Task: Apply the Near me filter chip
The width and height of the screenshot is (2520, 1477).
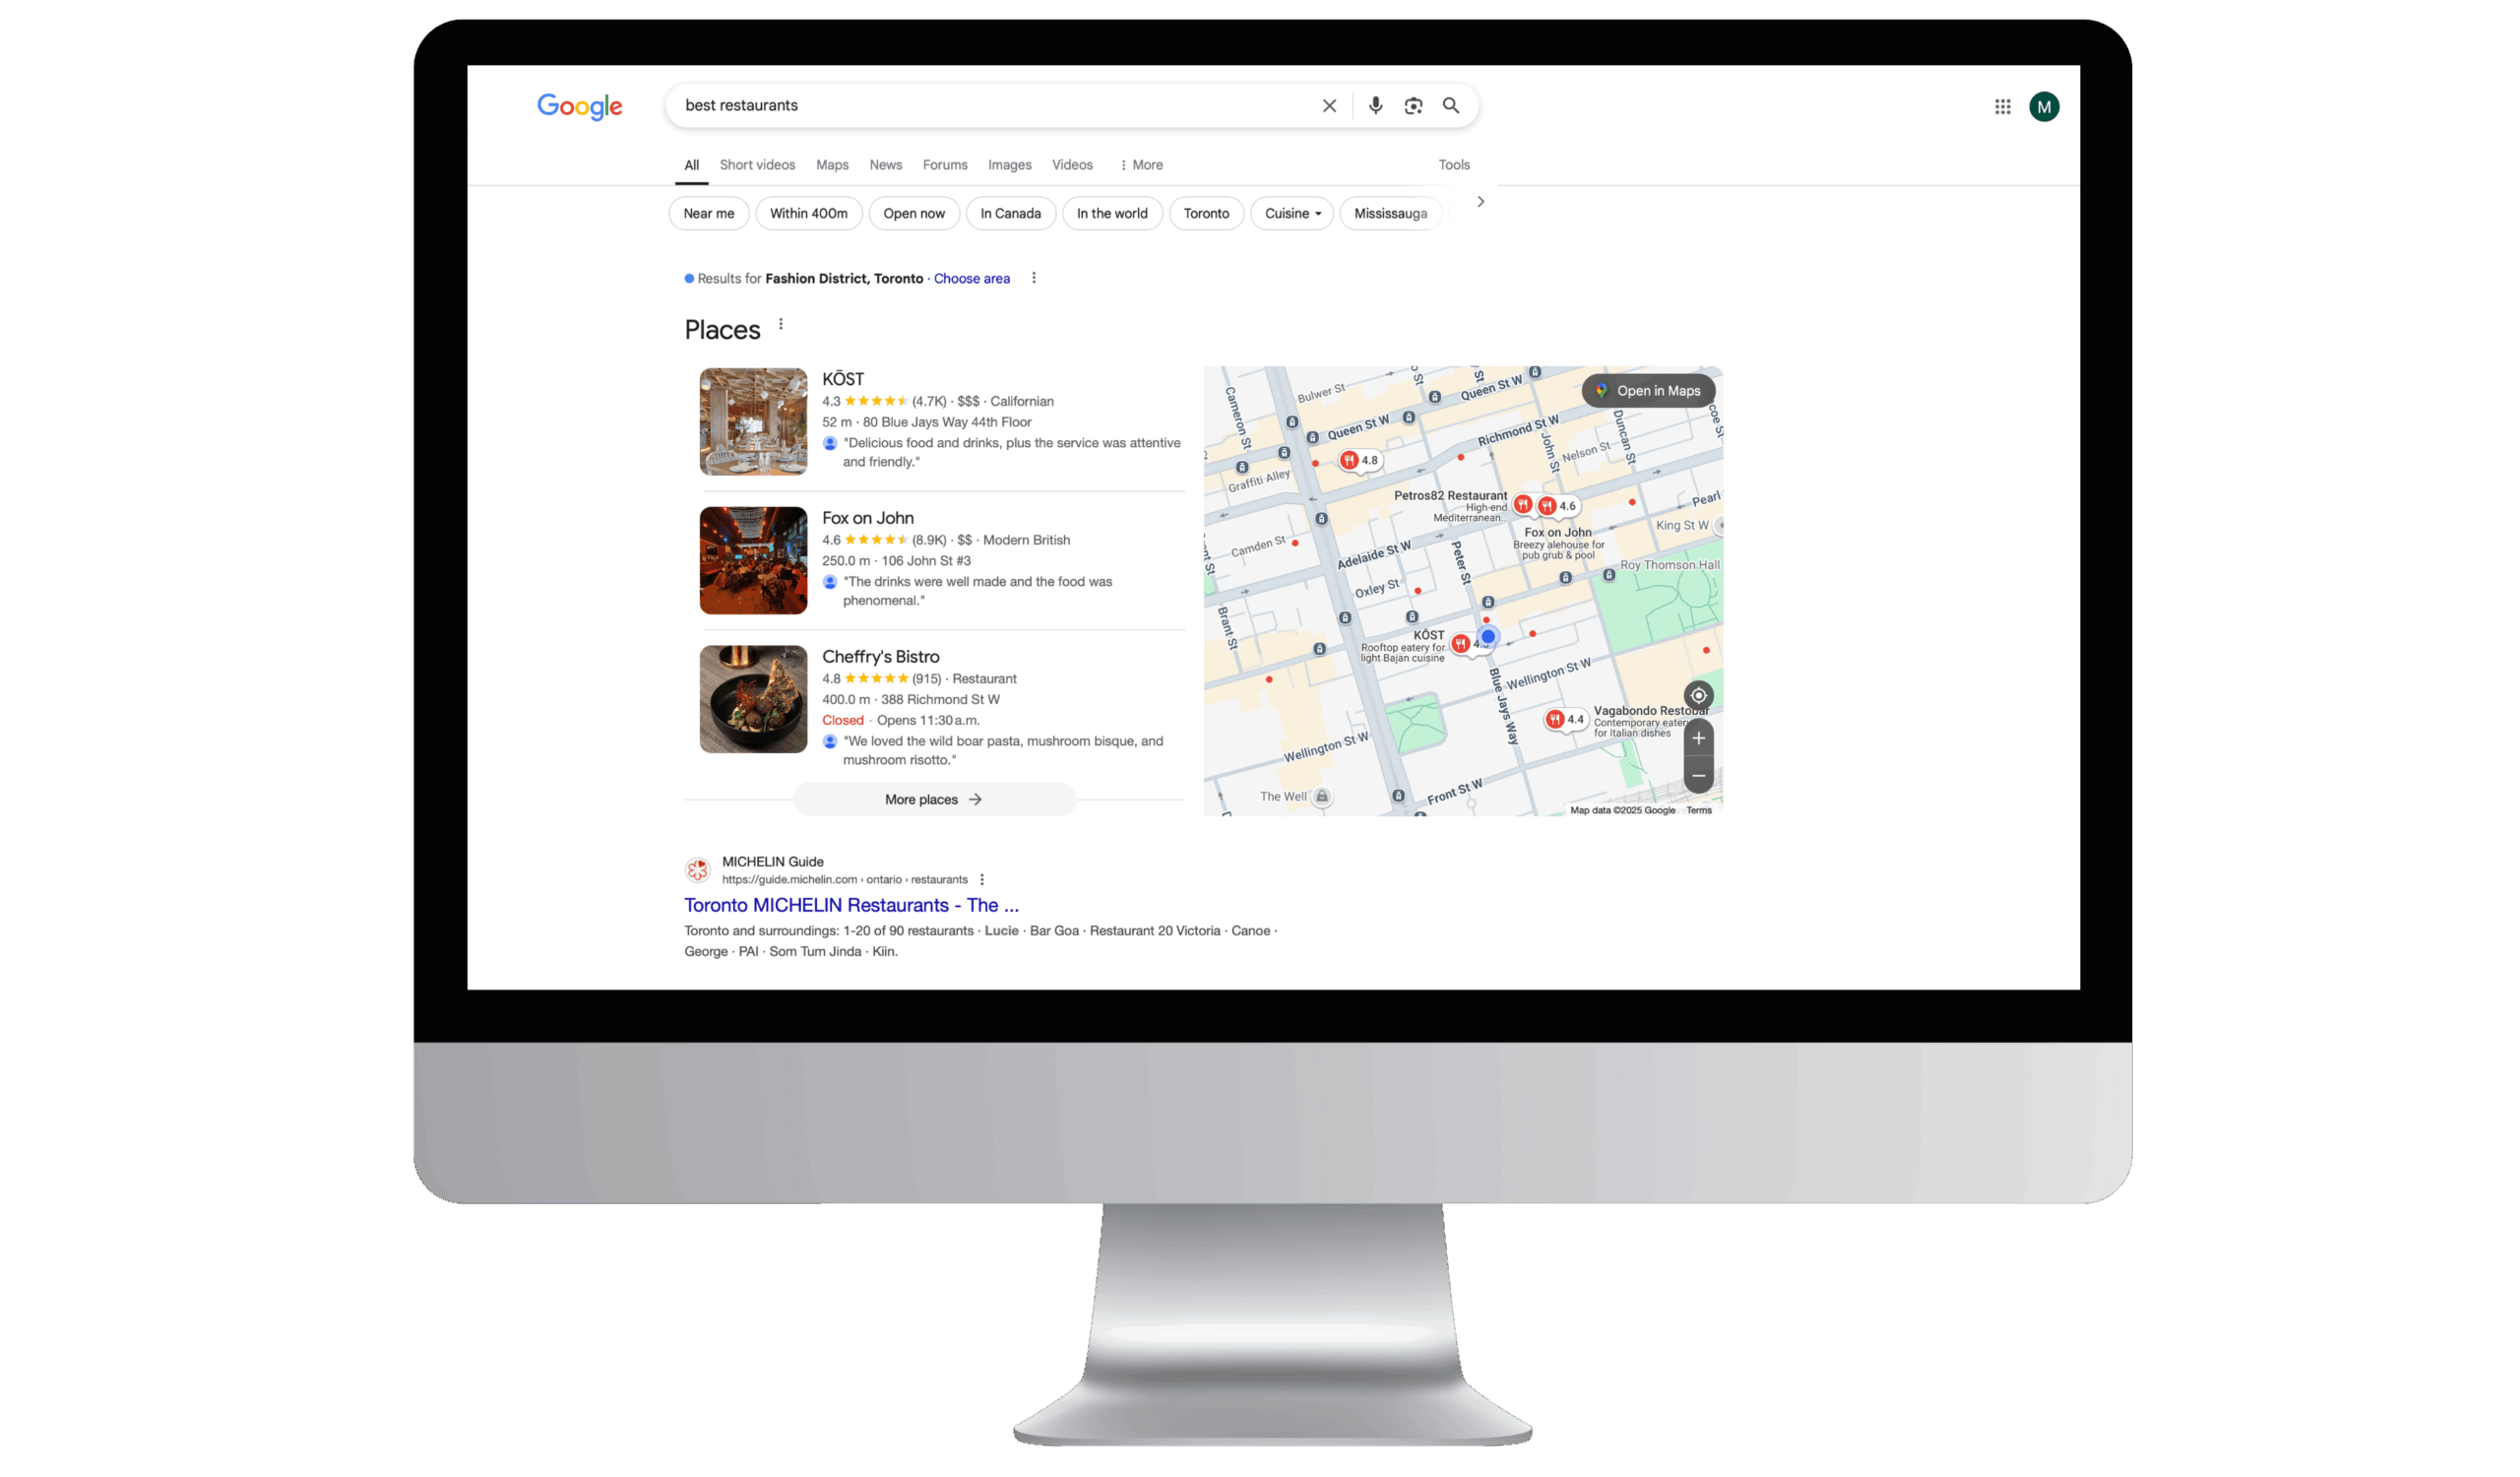Action: 708,214
